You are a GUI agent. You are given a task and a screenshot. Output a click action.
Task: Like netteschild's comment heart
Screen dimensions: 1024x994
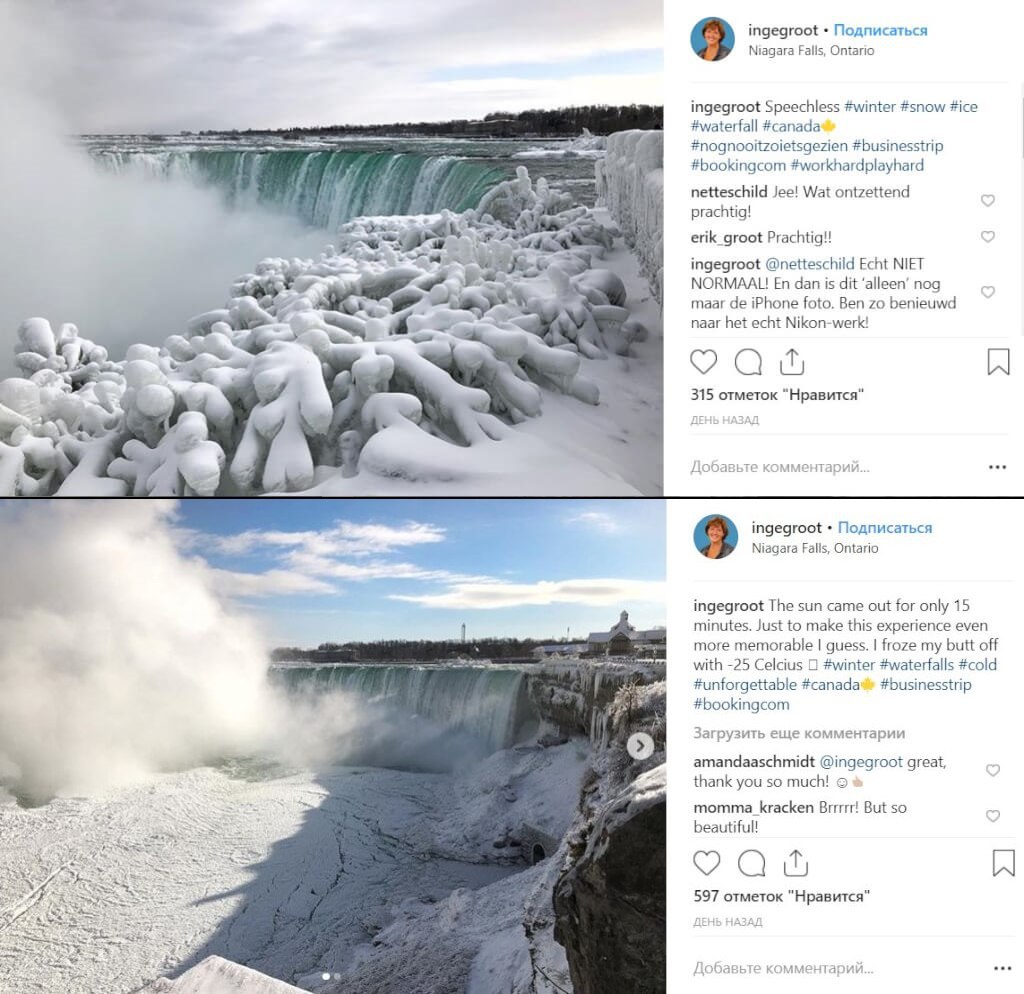point(987,200)
